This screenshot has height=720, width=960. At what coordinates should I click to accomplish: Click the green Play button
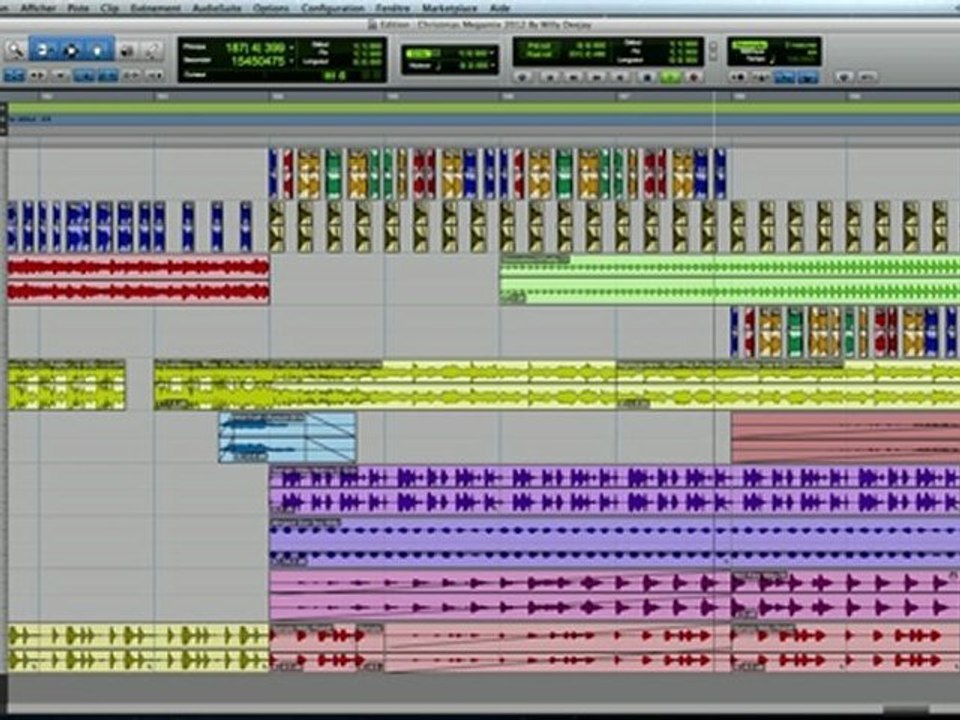tap(670, 77)
